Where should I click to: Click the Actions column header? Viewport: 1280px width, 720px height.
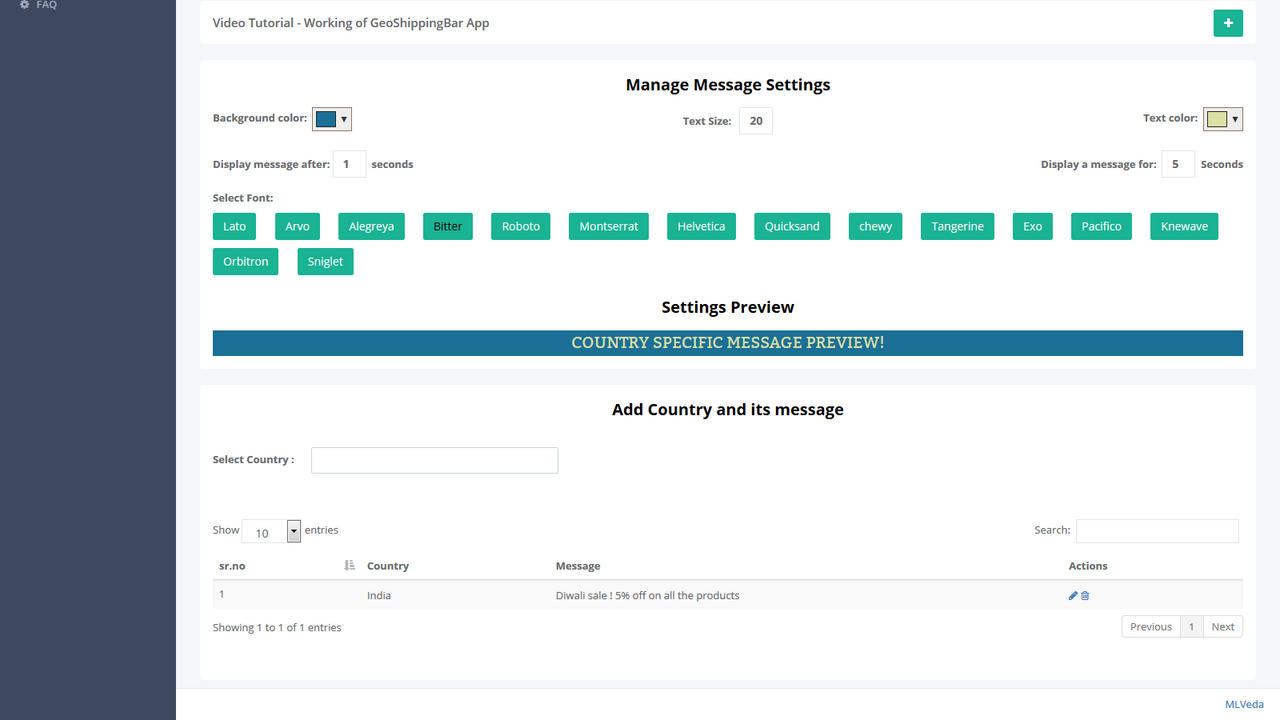coord(1088,566)
